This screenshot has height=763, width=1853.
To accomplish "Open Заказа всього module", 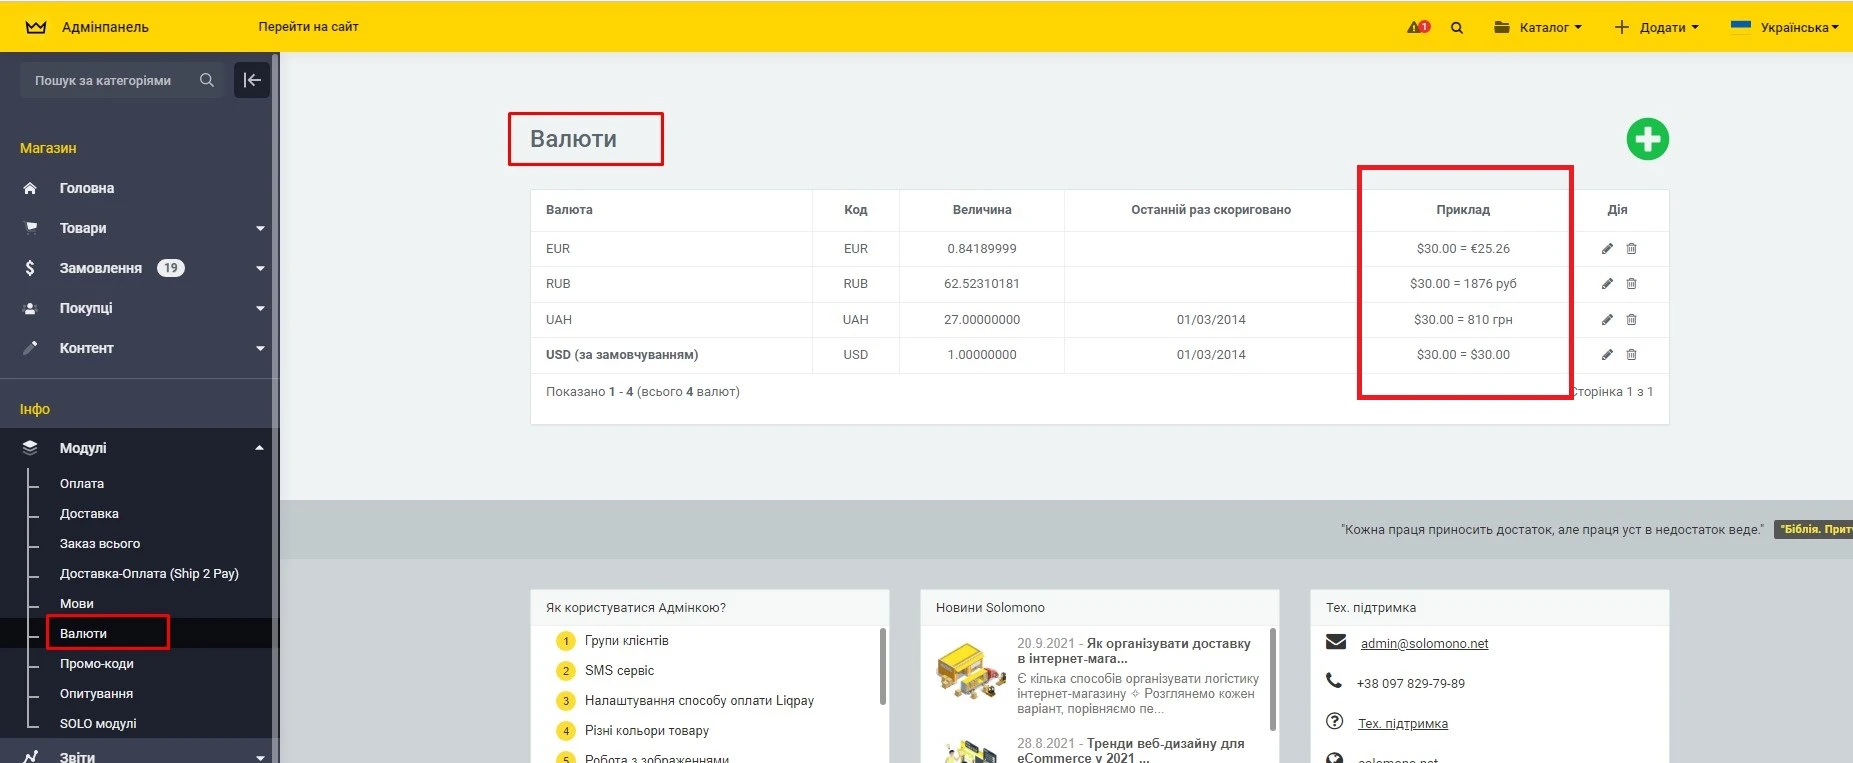I will pos(100,544).
